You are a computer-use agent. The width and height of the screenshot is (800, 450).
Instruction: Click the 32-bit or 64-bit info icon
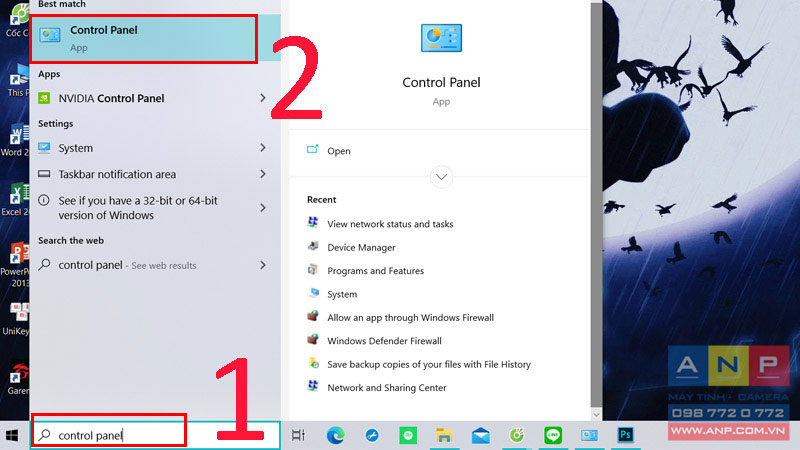(x=44, y=201)
